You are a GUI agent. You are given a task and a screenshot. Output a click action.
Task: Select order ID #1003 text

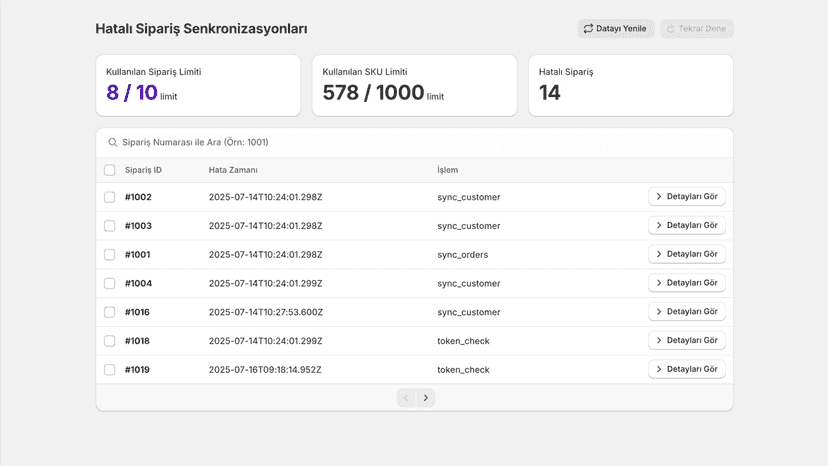point(138,226)
